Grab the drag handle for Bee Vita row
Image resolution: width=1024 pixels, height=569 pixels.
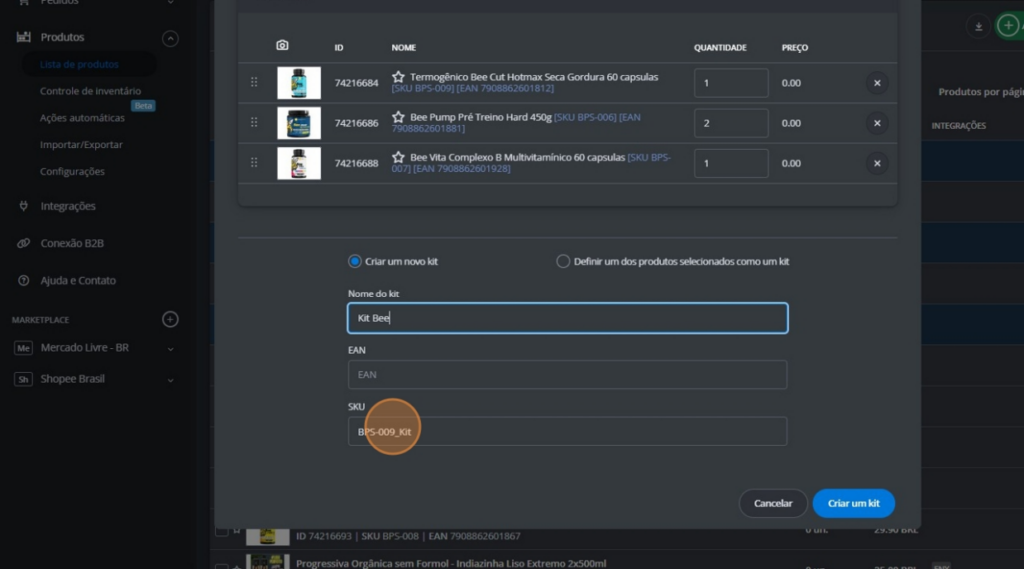click(254, 163)
